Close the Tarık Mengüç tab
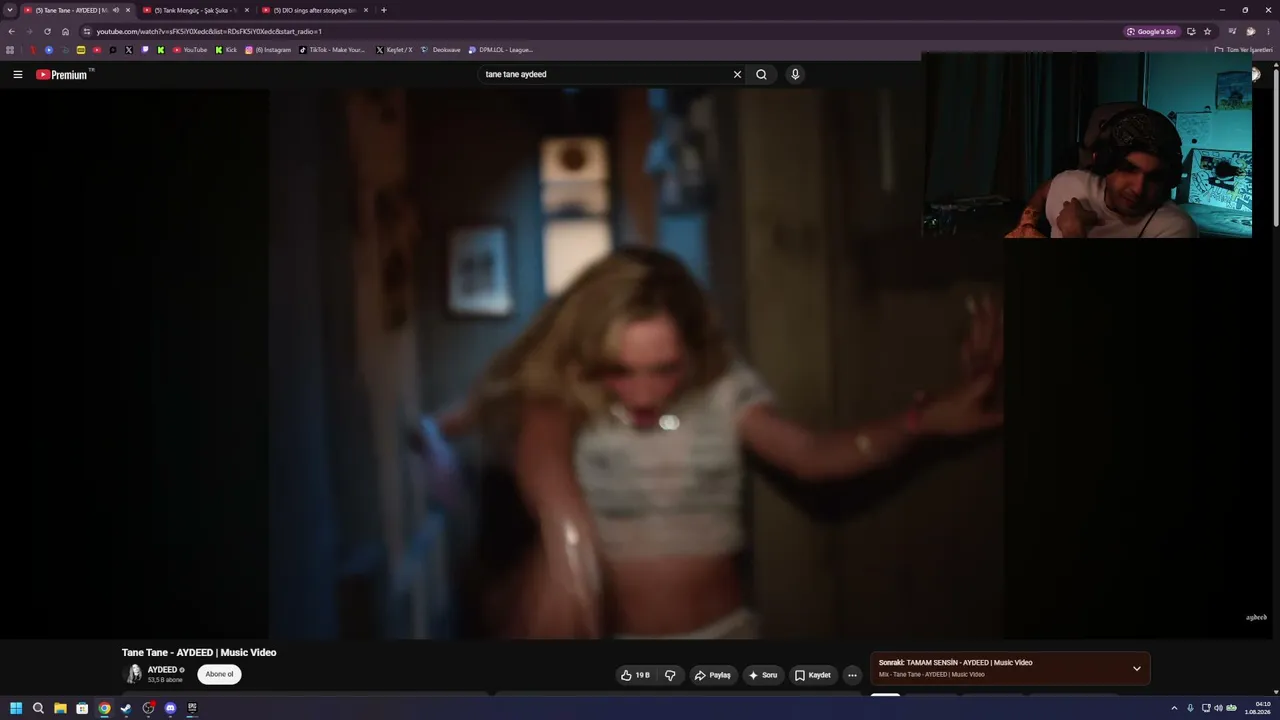1280x720 pixels. pyautogui.click(x=247, y=10)
